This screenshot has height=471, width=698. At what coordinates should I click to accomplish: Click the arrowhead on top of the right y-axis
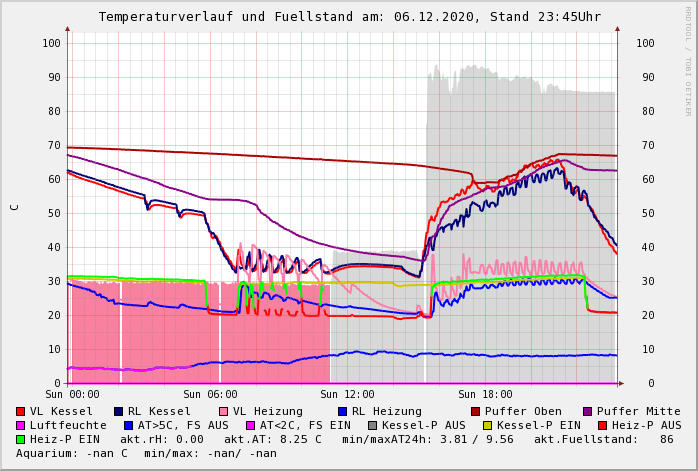617,29
